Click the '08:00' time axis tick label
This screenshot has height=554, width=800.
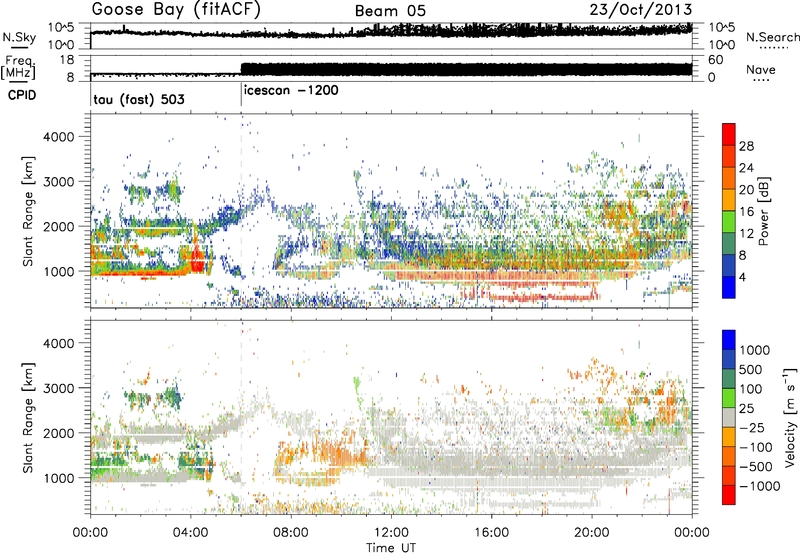click(x=291, y=533)
